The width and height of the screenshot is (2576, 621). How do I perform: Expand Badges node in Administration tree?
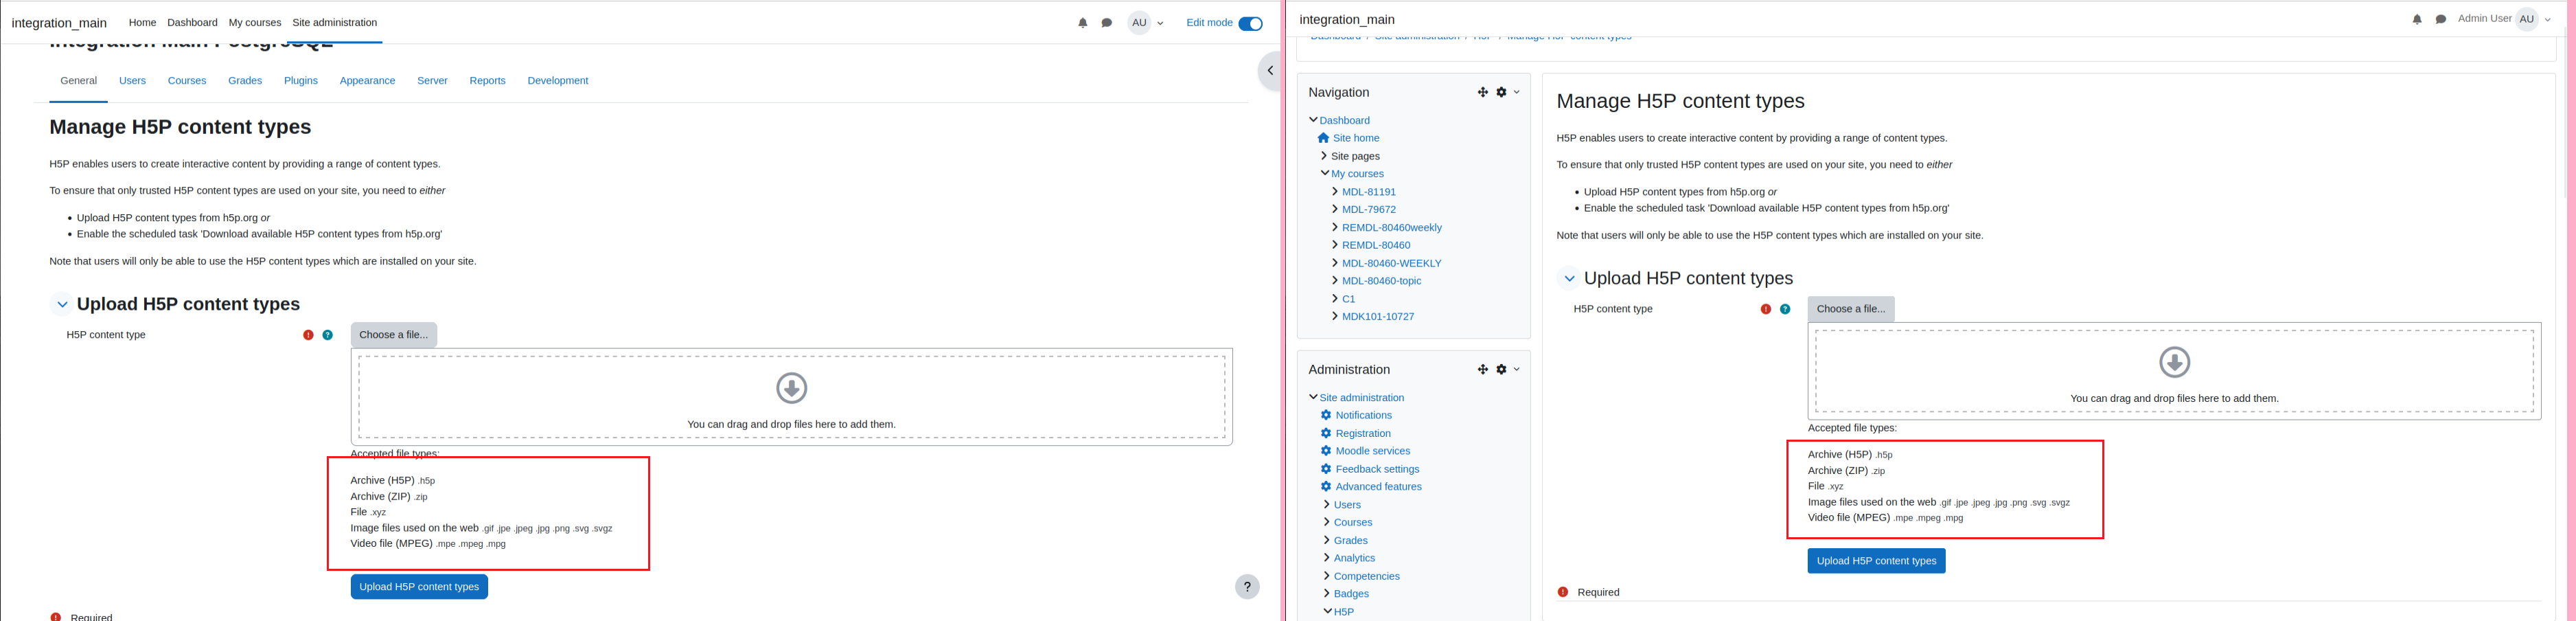click(1326, 593)
